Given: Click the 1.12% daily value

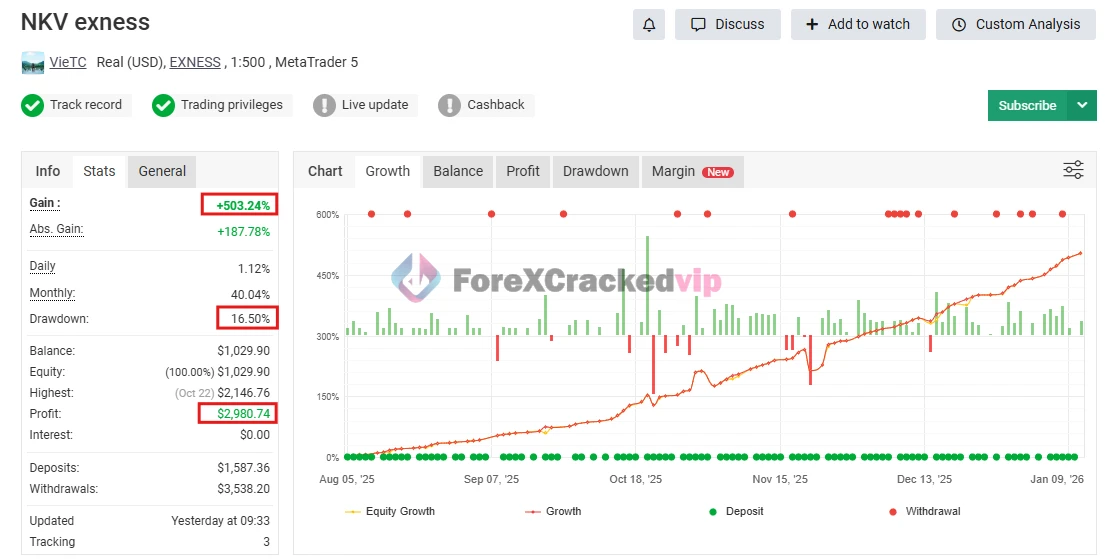Looking at the screenshot, I should point(253,269).
